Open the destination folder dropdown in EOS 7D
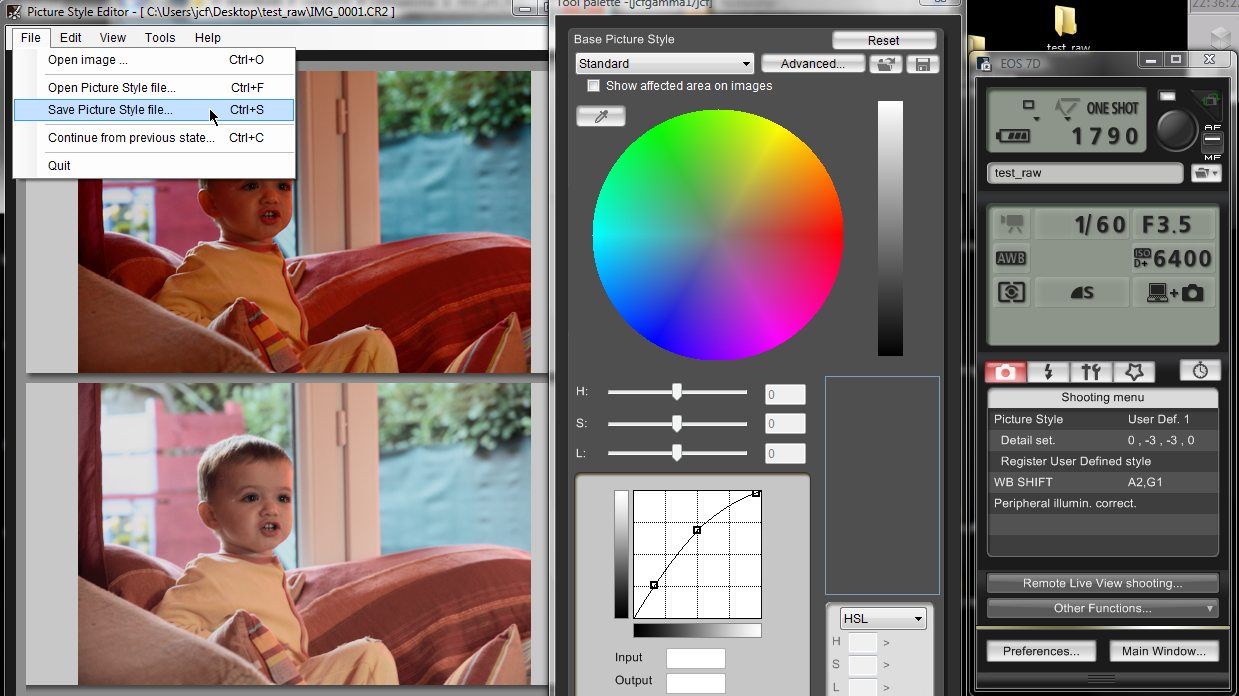This screenshot has width=1239, height=696. click(1206, 173)
